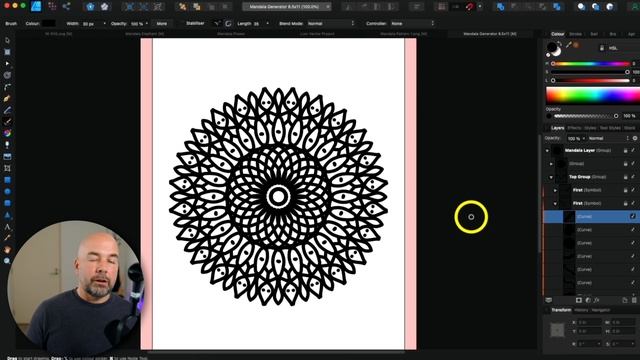Toggle window stabiliser mode

click(x=228, y=24)
